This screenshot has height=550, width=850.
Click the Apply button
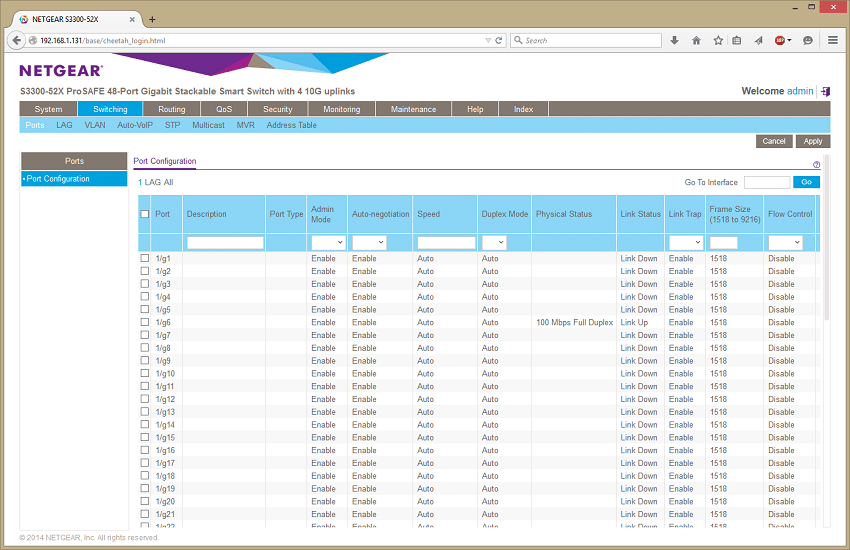(813, 141)
